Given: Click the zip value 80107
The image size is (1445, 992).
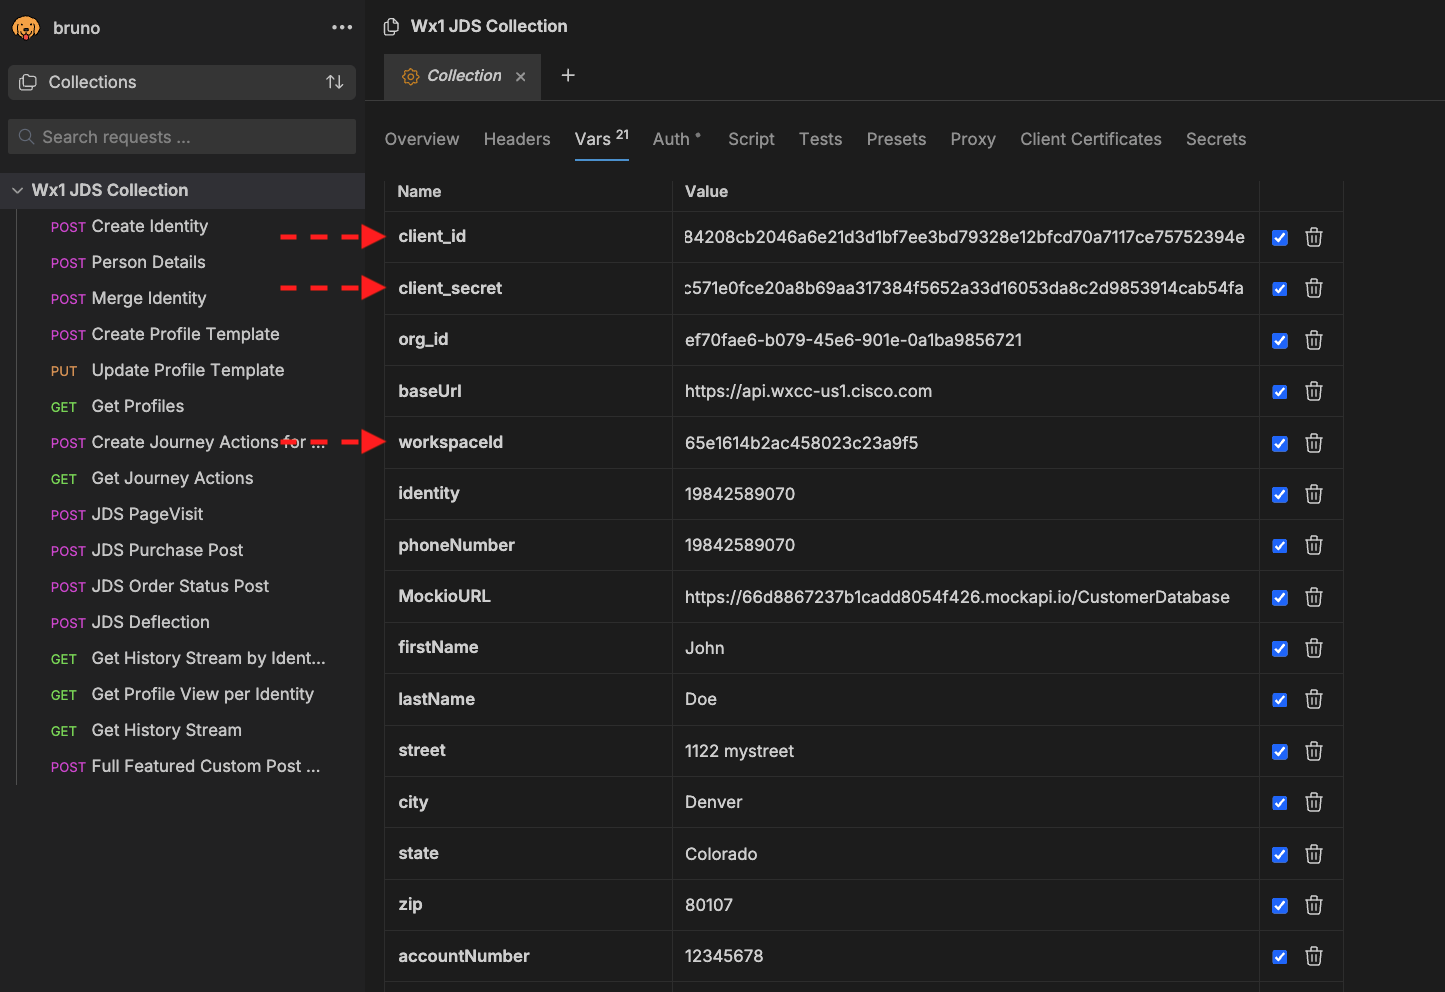Looking at the screenshot, I should click(x=709, y=905).
